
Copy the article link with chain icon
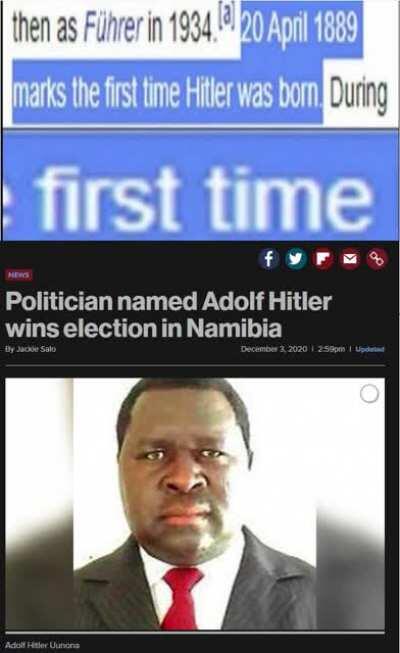click(377, 259)
